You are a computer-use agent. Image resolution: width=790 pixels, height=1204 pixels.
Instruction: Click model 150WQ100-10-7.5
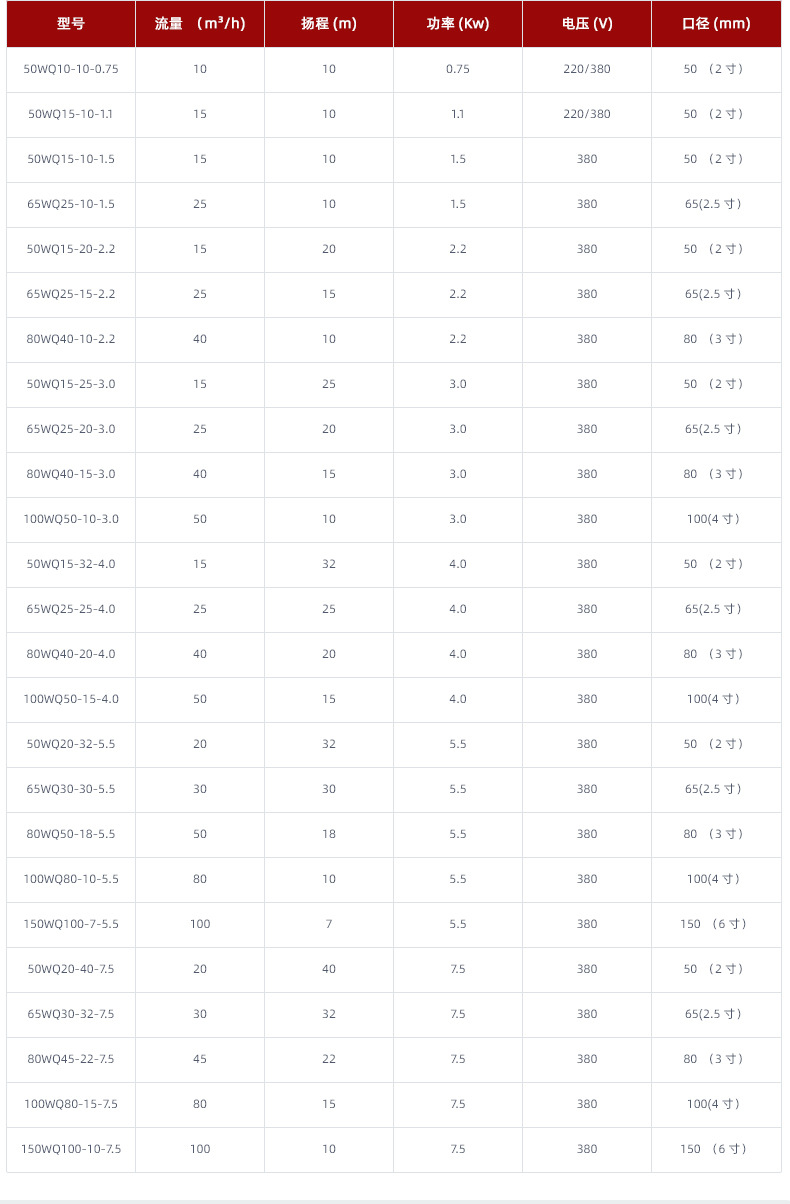[x=71, y=1149]
